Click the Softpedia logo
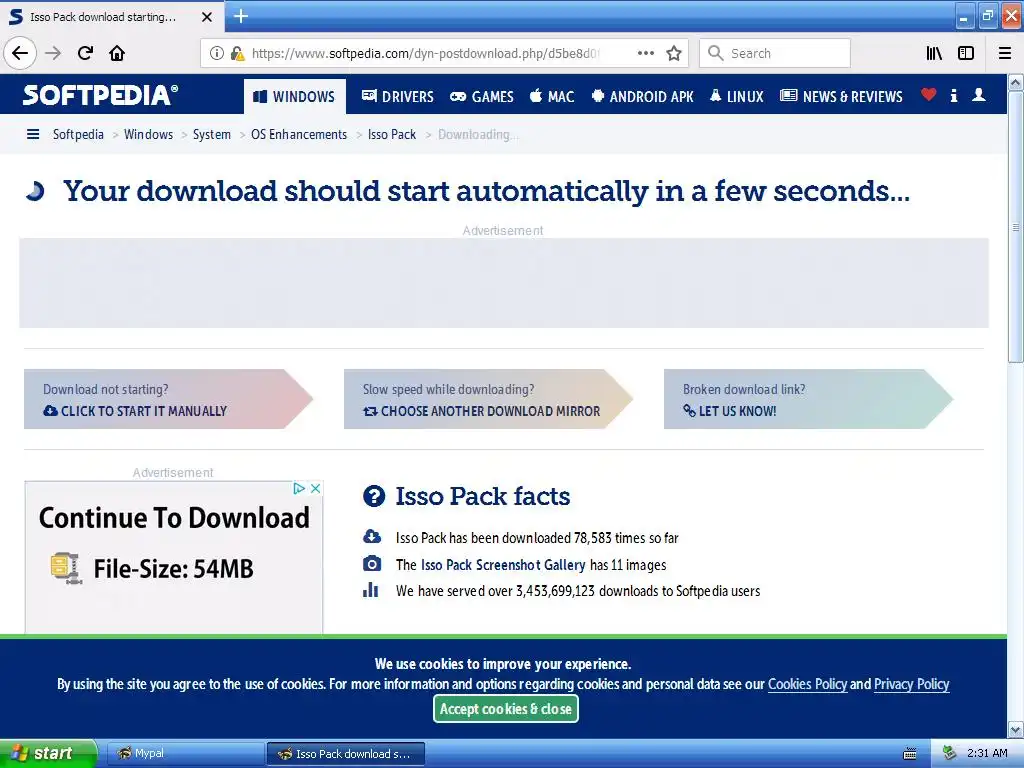1024x768 pixels. tap(101, 95)
